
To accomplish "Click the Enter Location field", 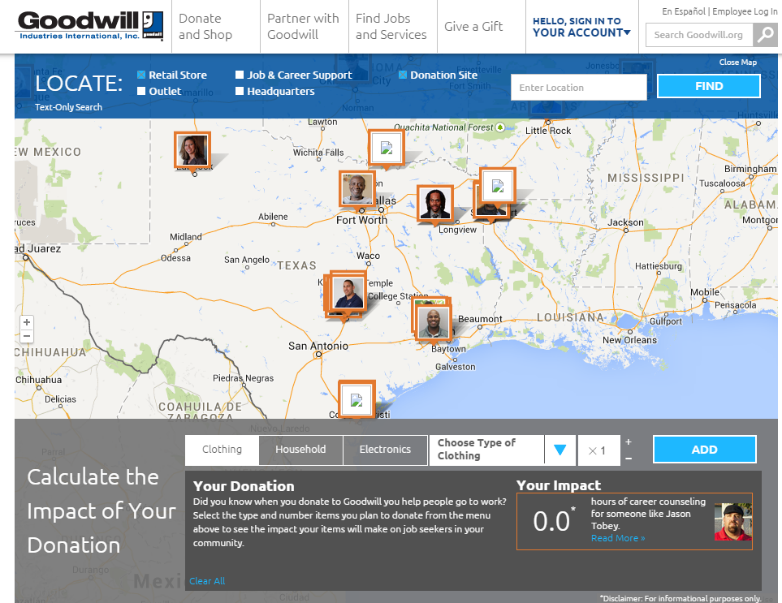I will 579,87.
